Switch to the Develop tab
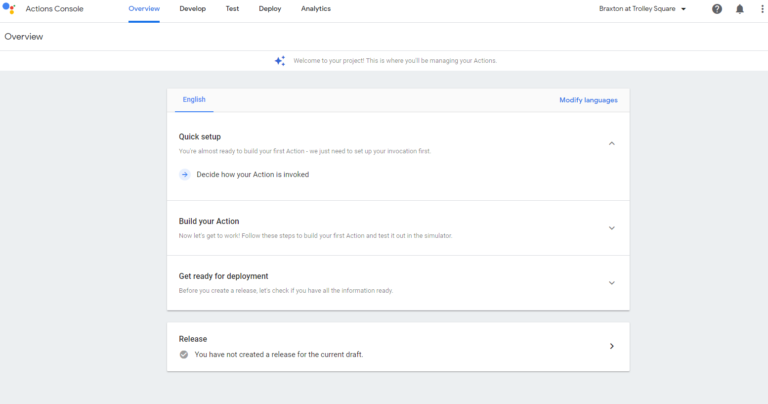Image resolution: width=768 pixels, height=404 pixels. pos(192,9)
